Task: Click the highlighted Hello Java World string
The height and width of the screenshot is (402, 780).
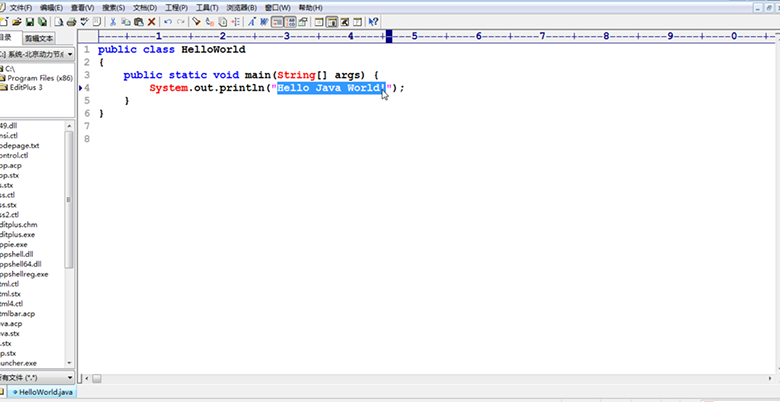Action: [331, 88]
